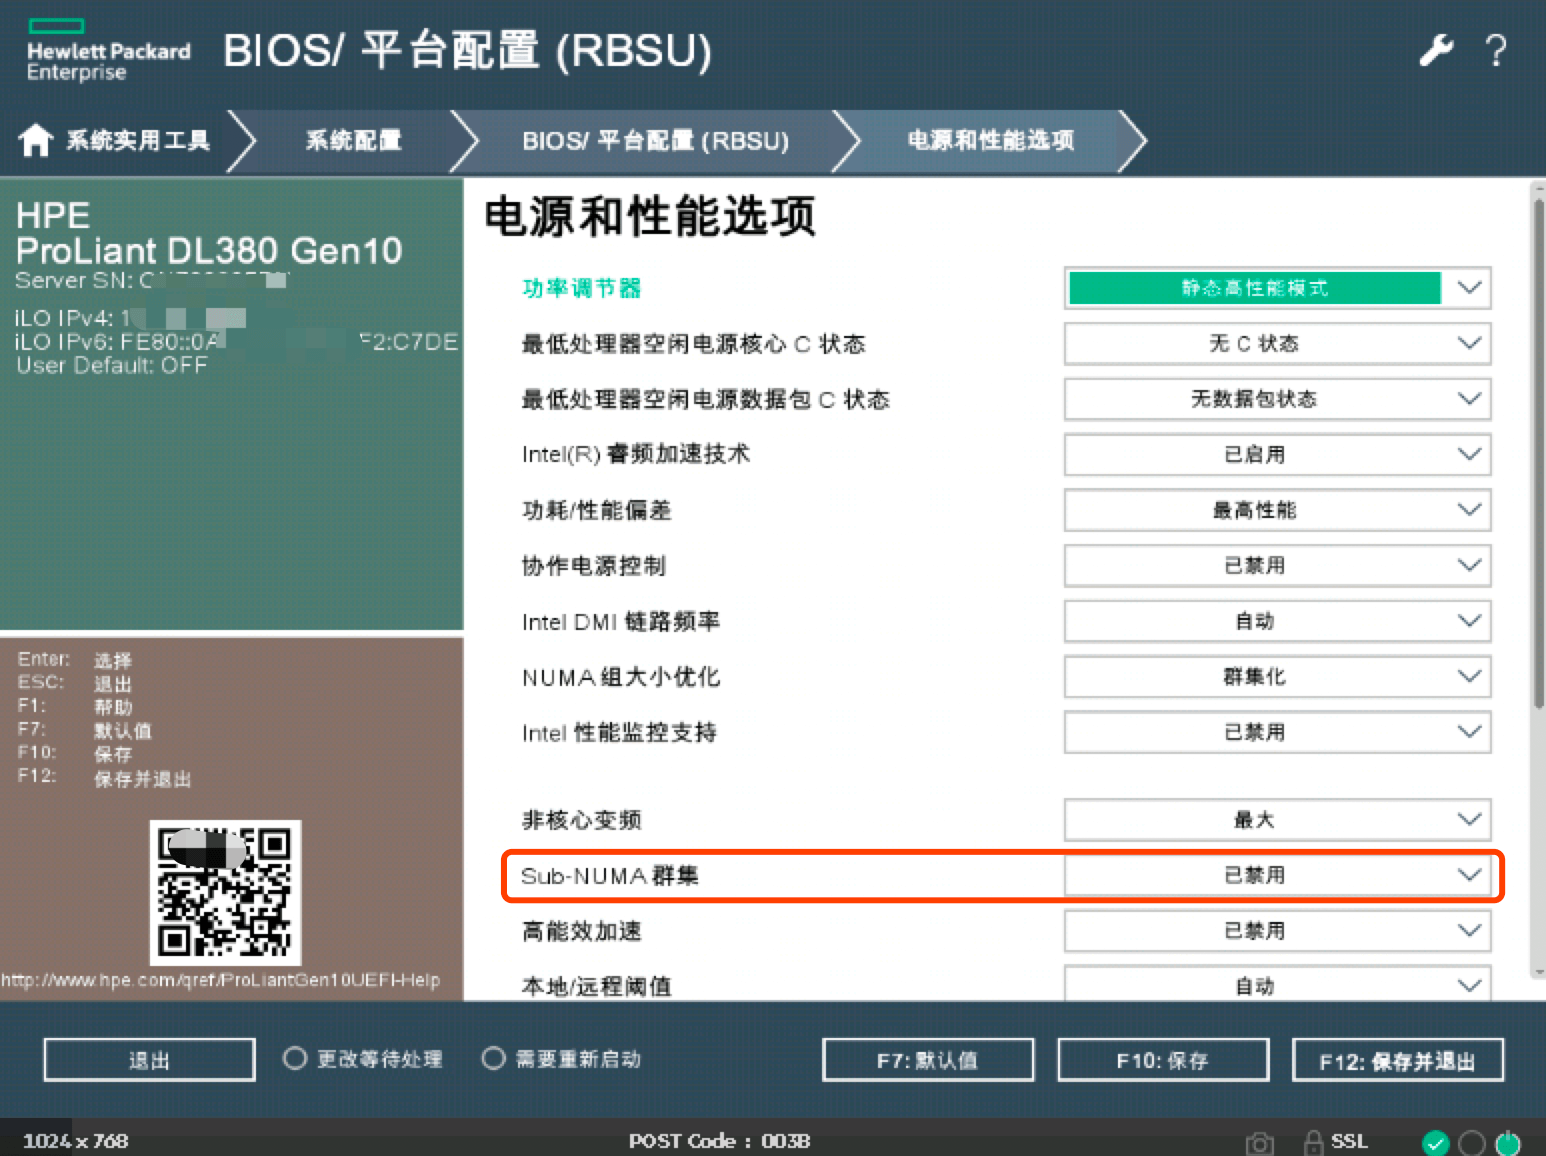Click the 电源和性能选项 page heading
The height and width of the screenshot is (1156, 1546).
[650, 217]
